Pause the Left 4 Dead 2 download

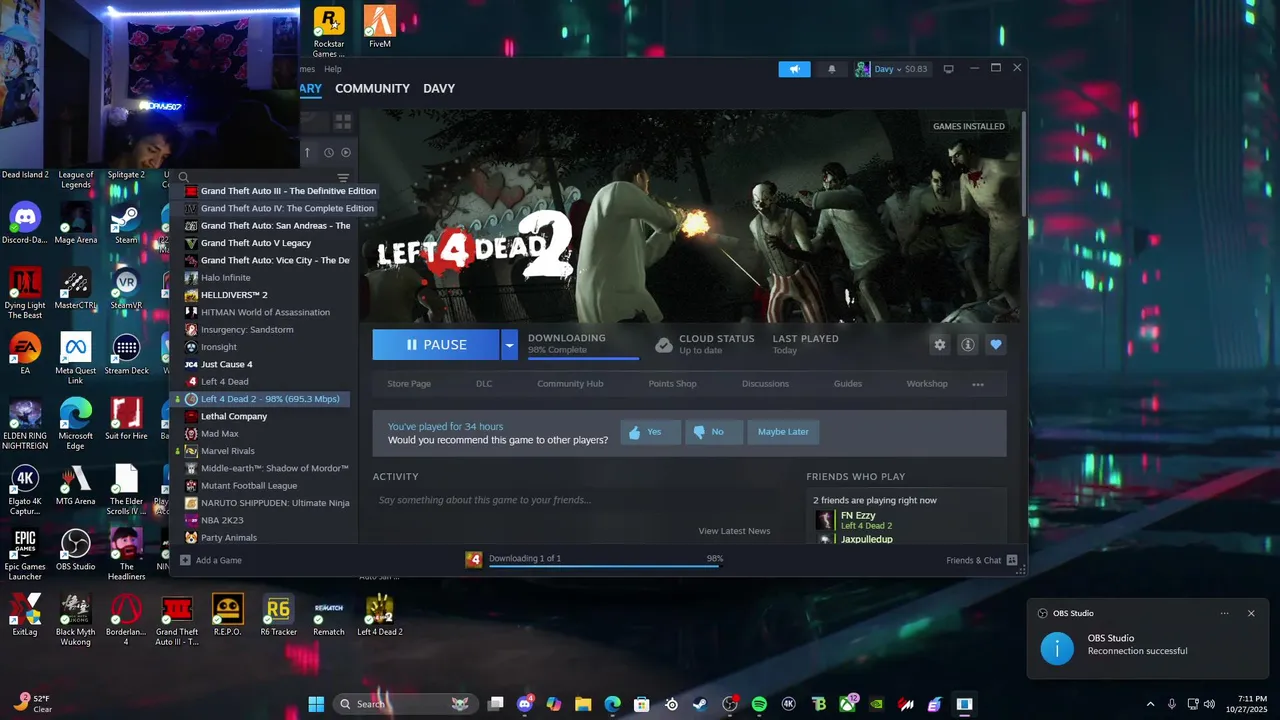coord(436,345)
